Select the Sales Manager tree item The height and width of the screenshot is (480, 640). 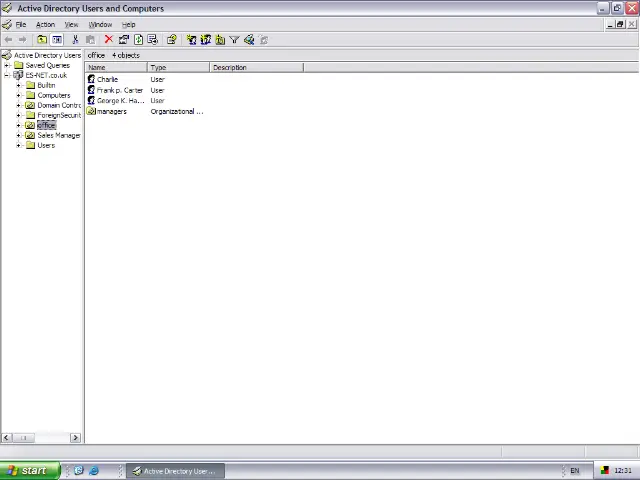(59, 135)
